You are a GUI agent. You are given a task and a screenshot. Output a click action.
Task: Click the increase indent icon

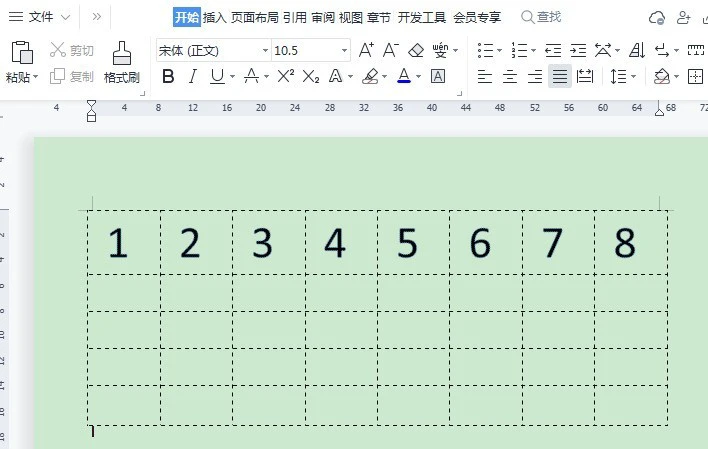[578, 50]
